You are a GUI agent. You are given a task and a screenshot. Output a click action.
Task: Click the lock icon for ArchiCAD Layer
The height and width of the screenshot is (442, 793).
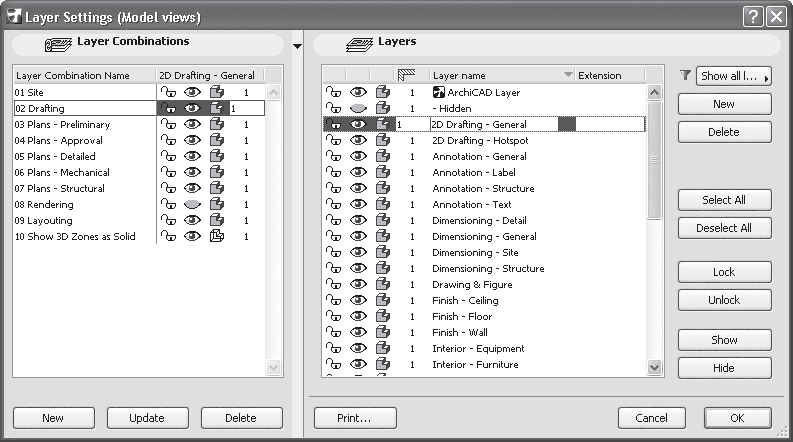click(x=334, y=92)
